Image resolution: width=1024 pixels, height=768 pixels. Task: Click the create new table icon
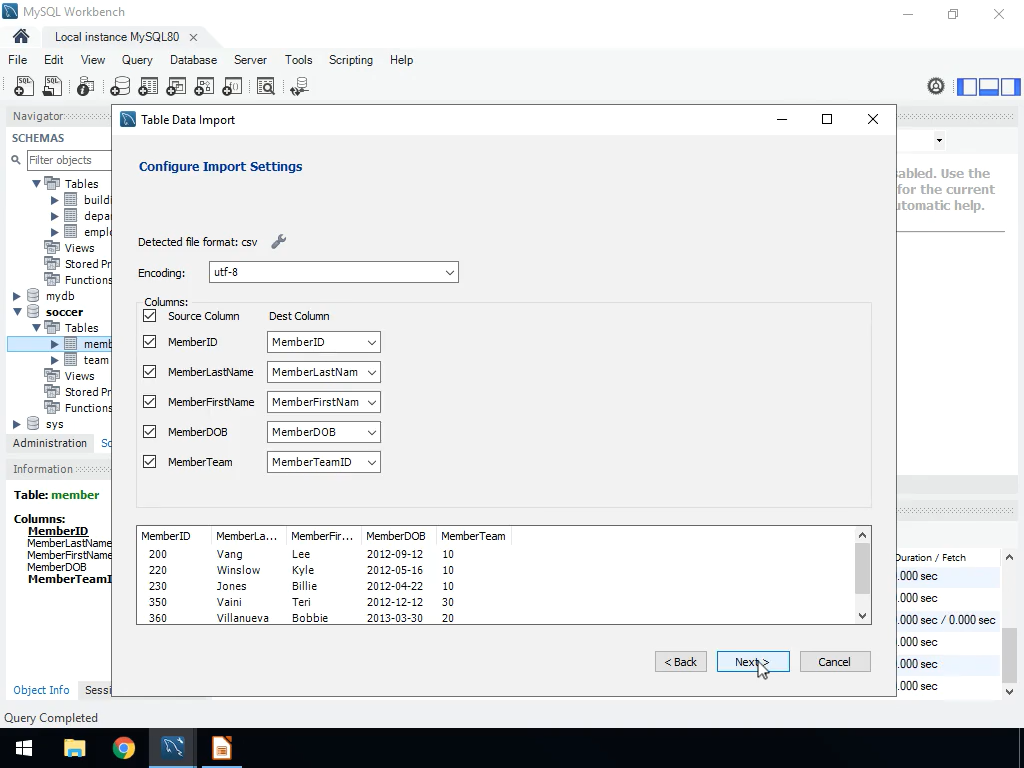point(148,87)
